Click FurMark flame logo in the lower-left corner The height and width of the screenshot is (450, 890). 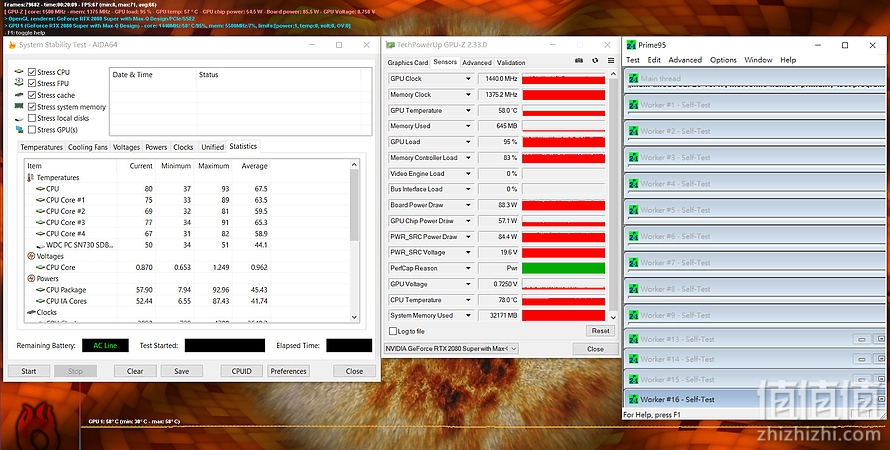coord(37,427)
